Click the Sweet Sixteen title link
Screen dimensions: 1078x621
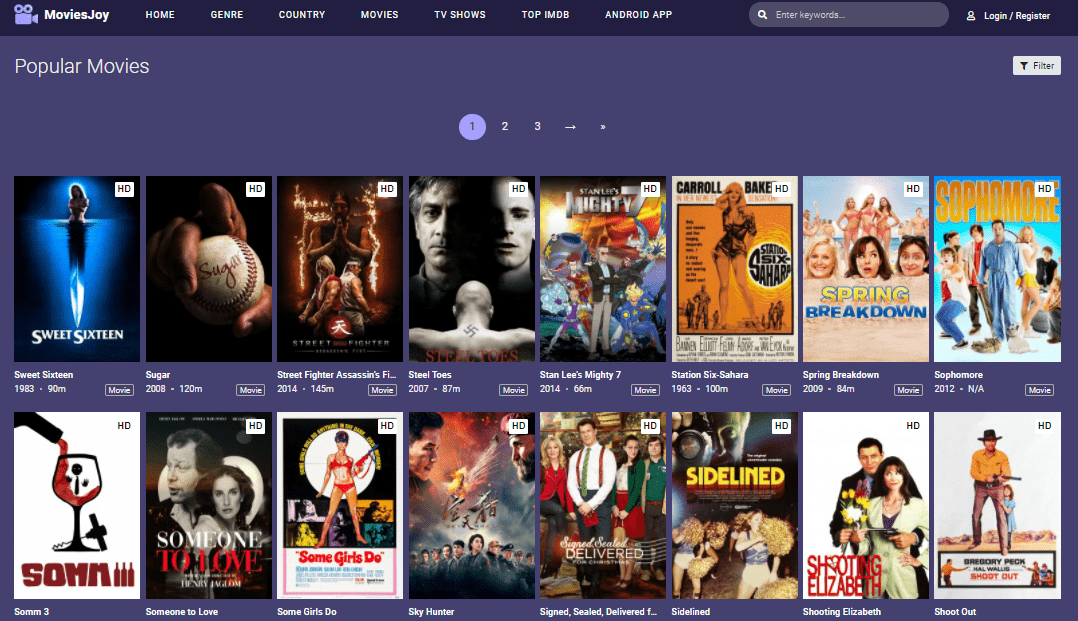point(43,375)
